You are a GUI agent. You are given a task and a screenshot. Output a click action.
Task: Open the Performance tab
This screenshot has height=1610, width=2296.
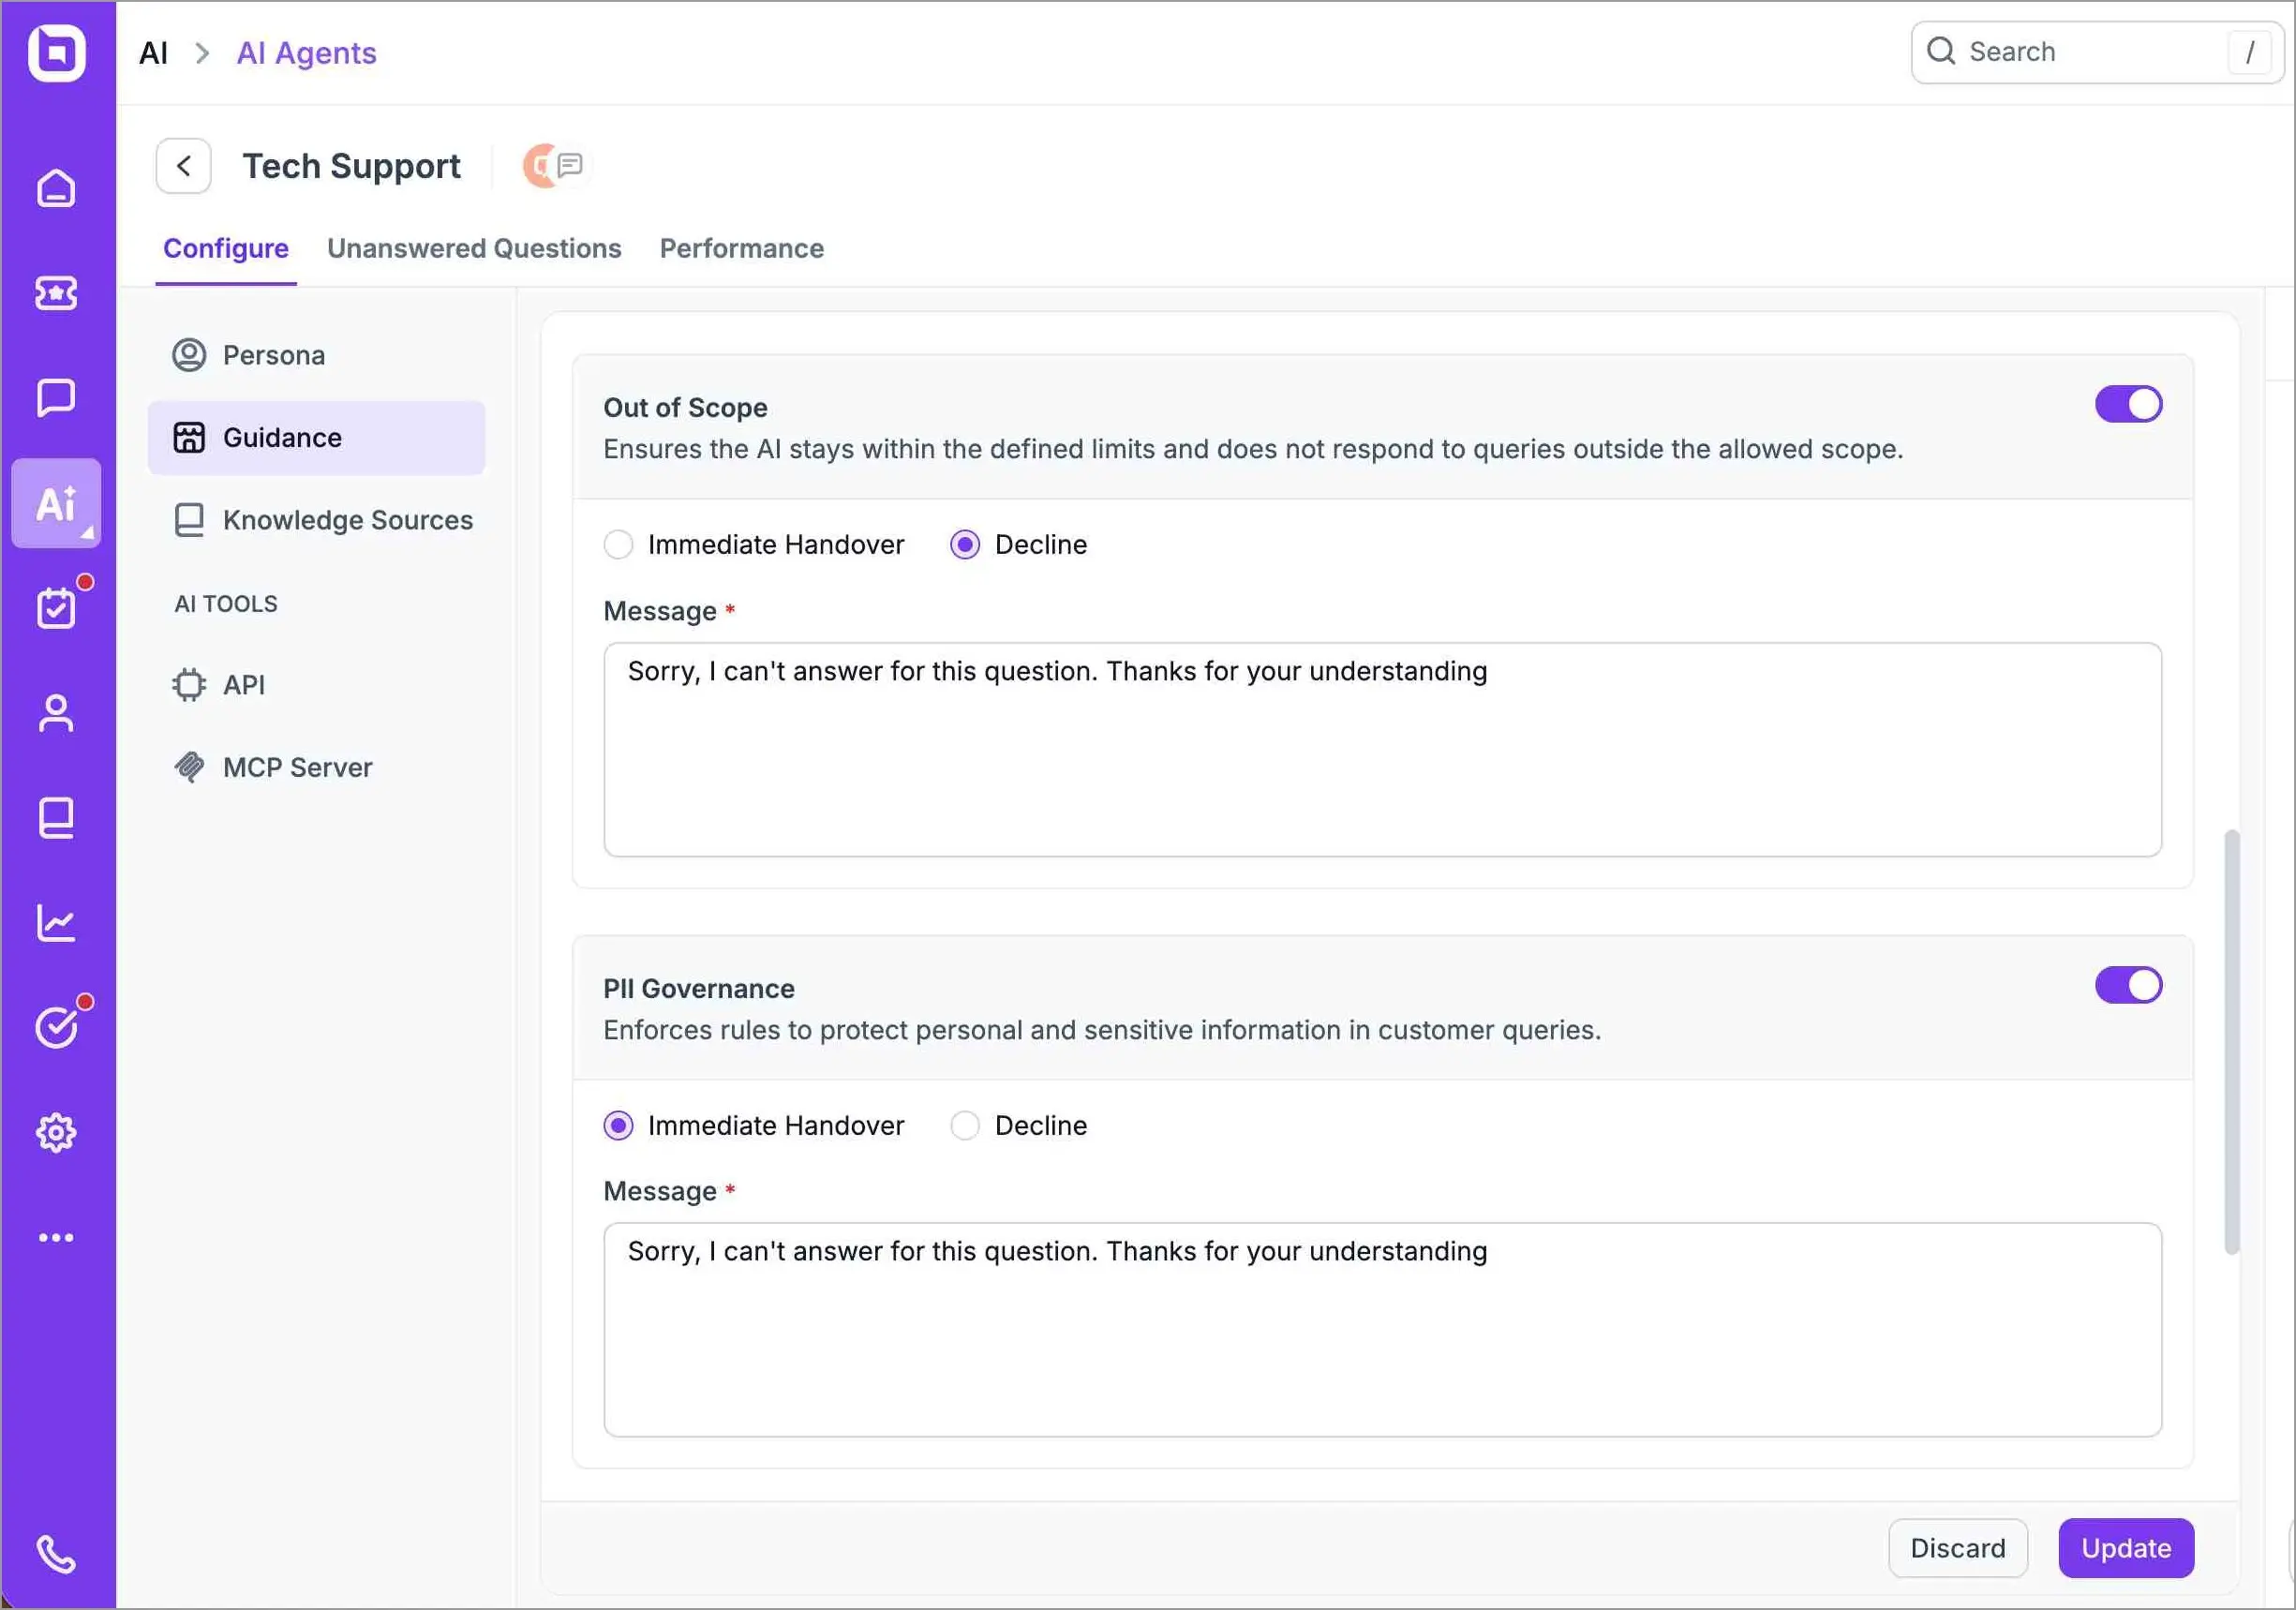click(x=741, y=248)
